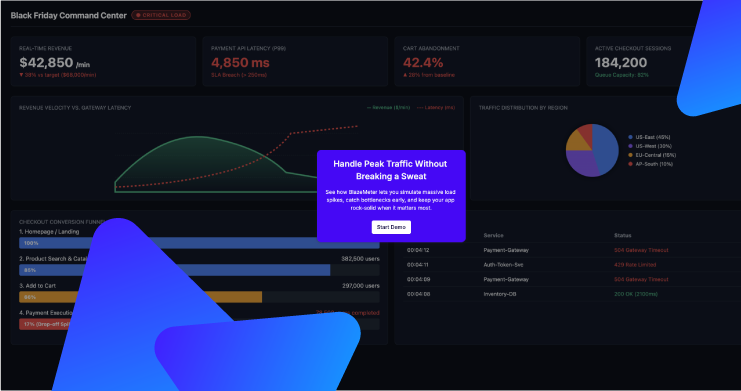741x391 pixels.
Task: Click the Start Demo button
Action: [391, 227]
